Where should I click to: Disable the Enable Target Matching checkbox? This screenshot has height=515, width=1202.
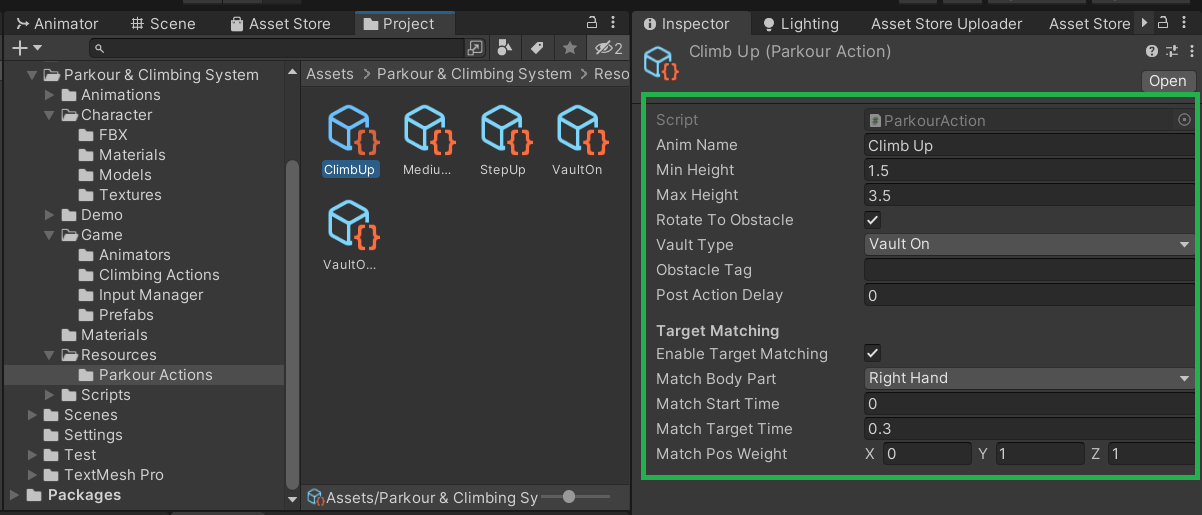873,354
